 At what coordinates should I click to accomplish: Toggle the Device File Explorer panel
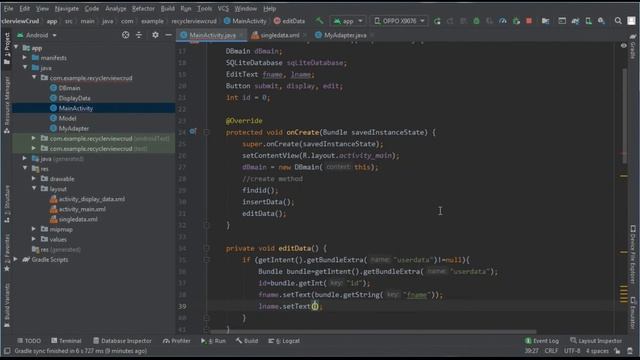coord(632,254)
